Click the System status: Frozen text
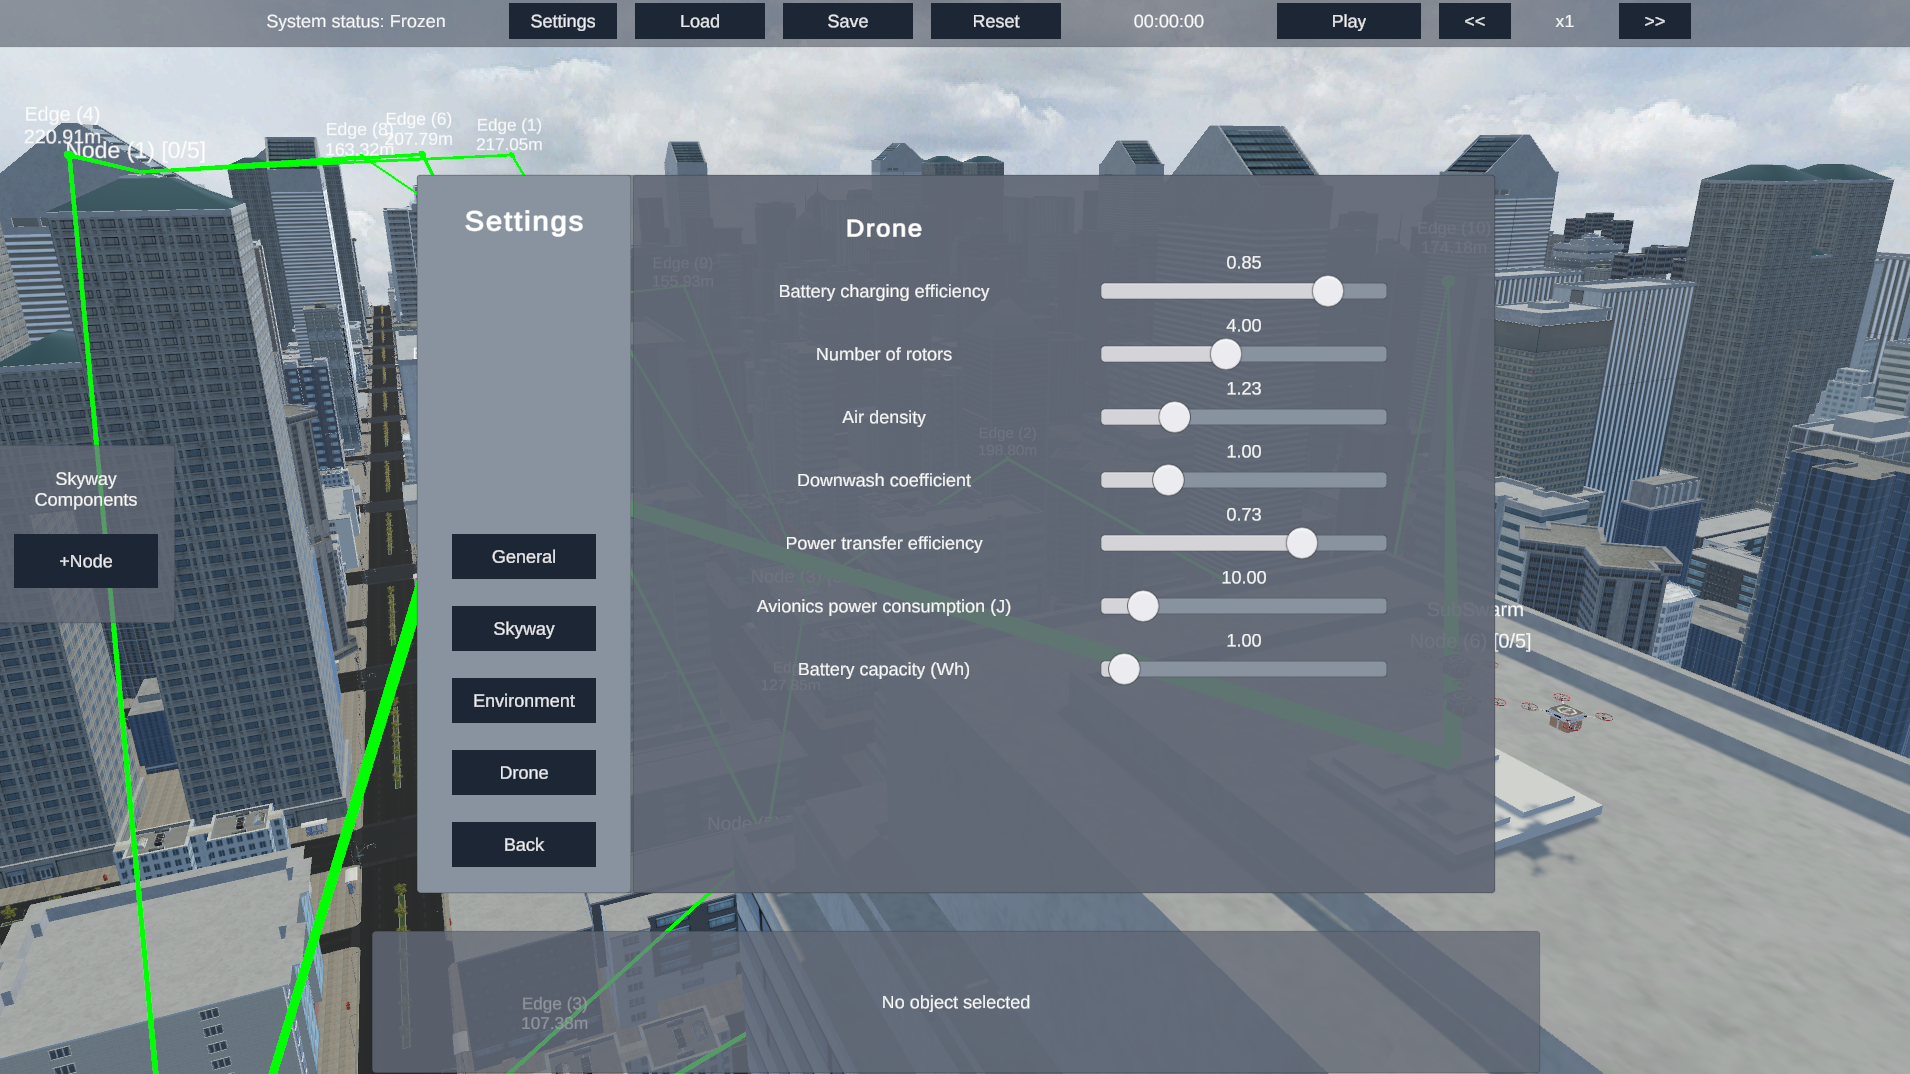The height and width of the screenshot is (1074, 1910). [355, 21]
